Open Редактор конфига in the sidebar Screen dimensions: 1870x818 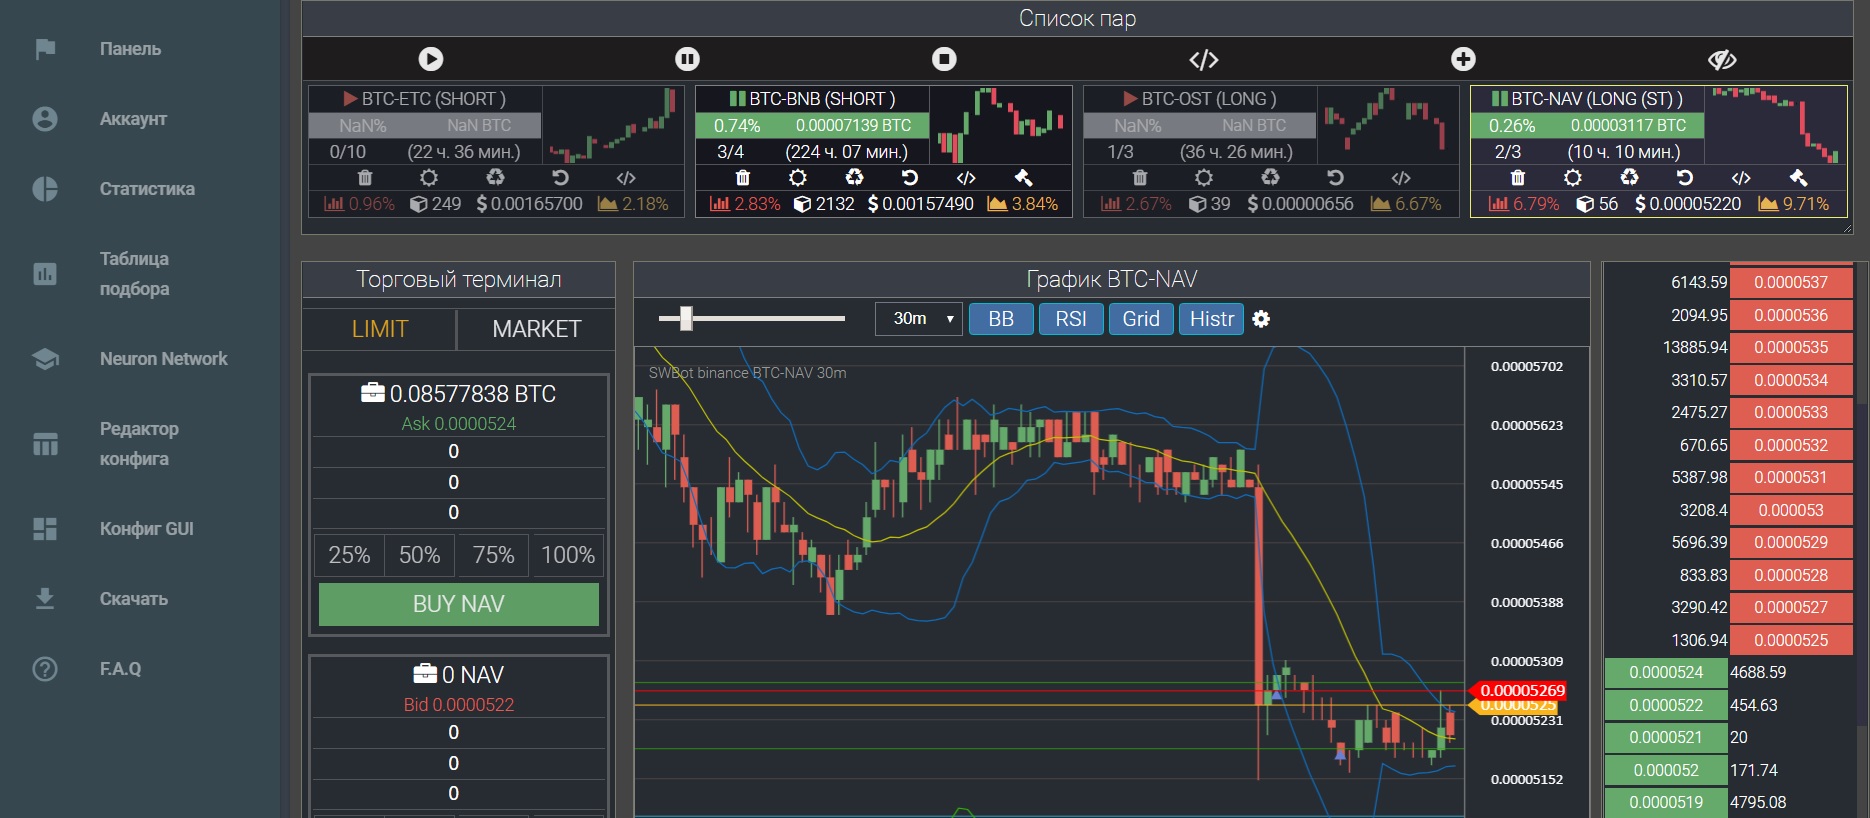coord(139,444)
